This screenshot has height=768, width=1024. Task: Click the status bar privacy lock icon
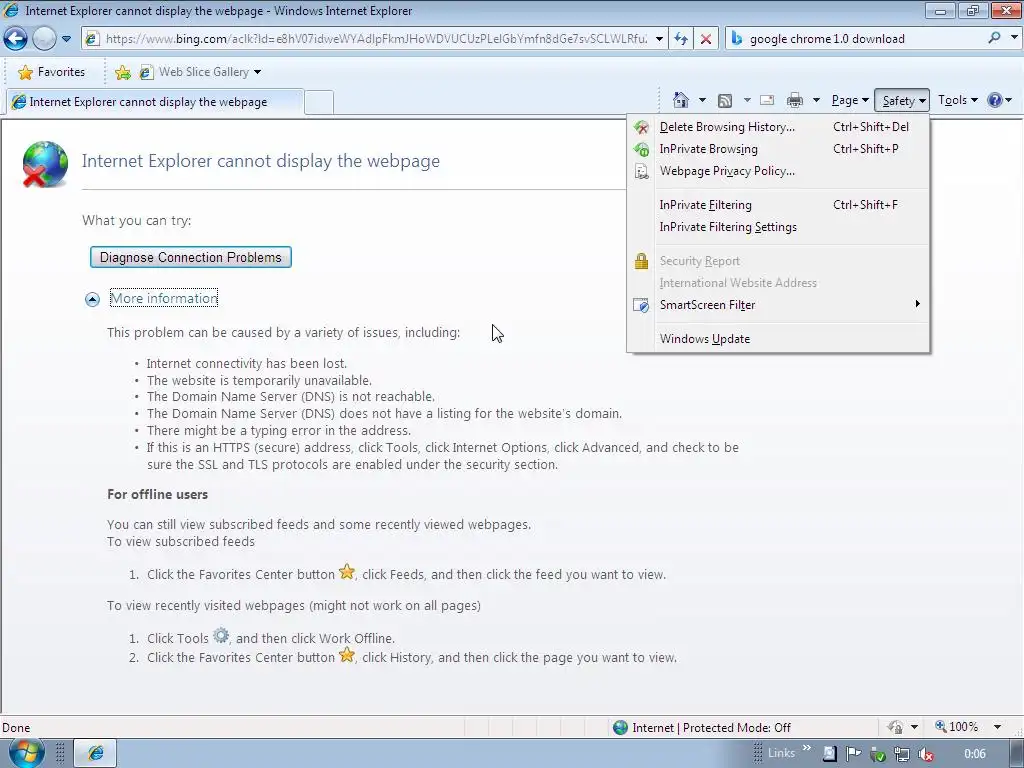click(x=895, y=728)
